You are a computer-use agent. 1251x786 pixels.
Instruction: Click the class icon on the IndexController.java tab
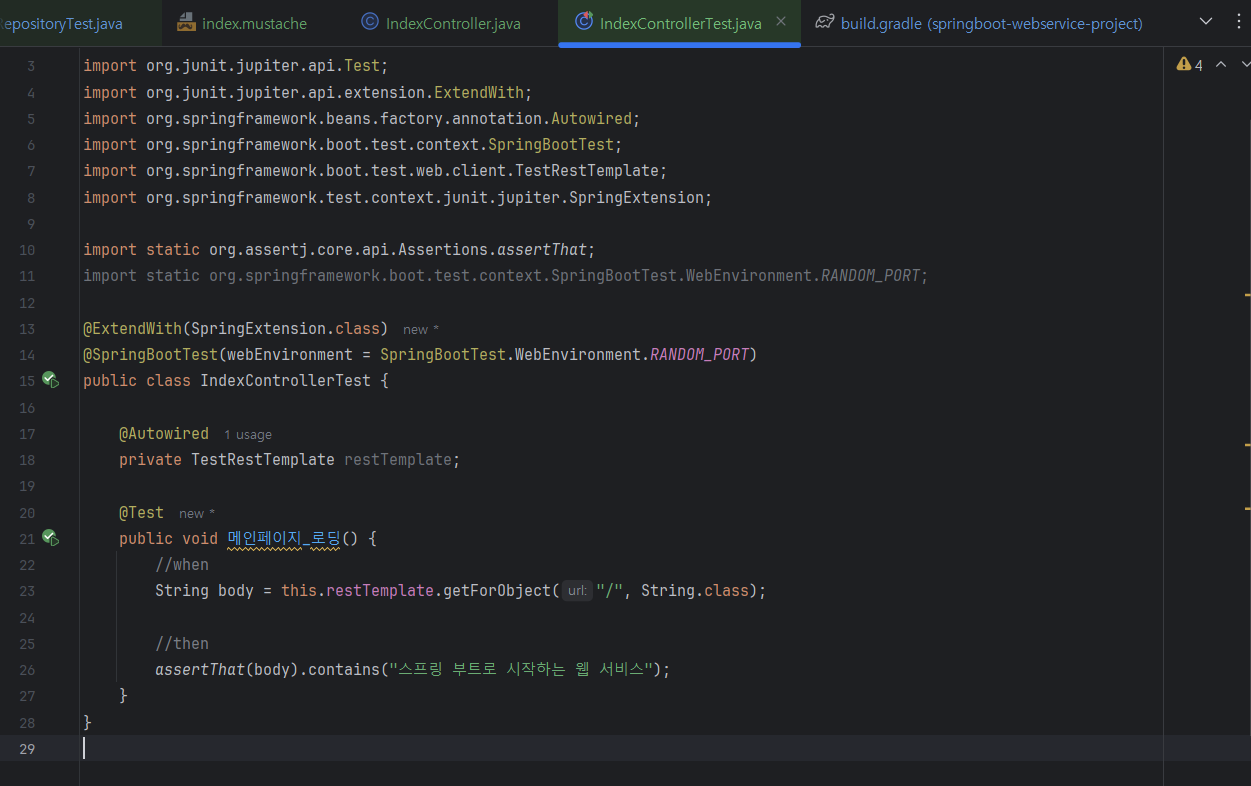(x=369, y=22)
